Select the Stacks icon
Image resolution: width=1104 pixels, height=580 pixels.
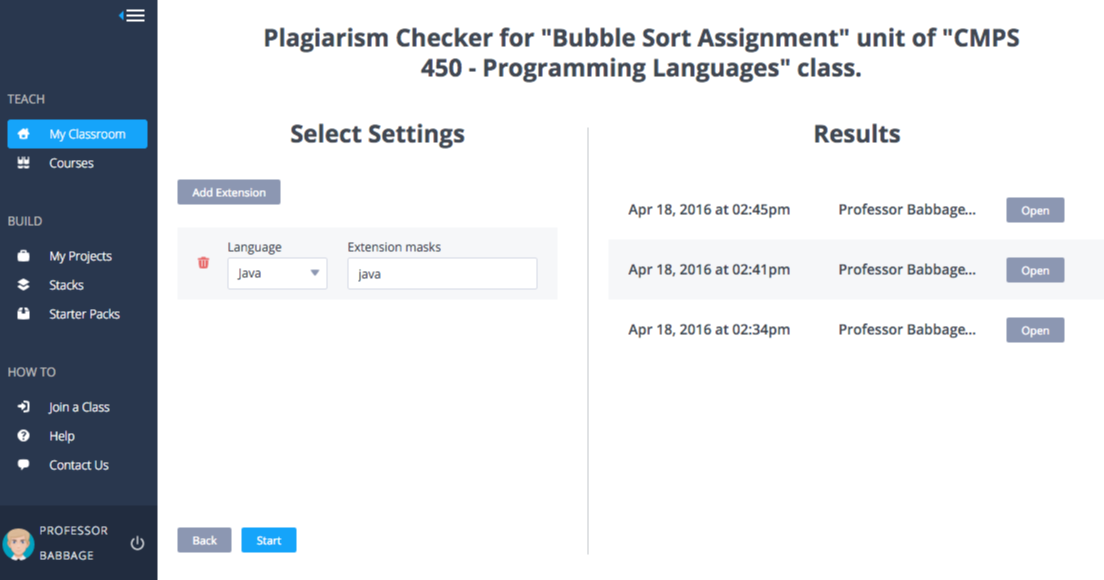point(23,284)
